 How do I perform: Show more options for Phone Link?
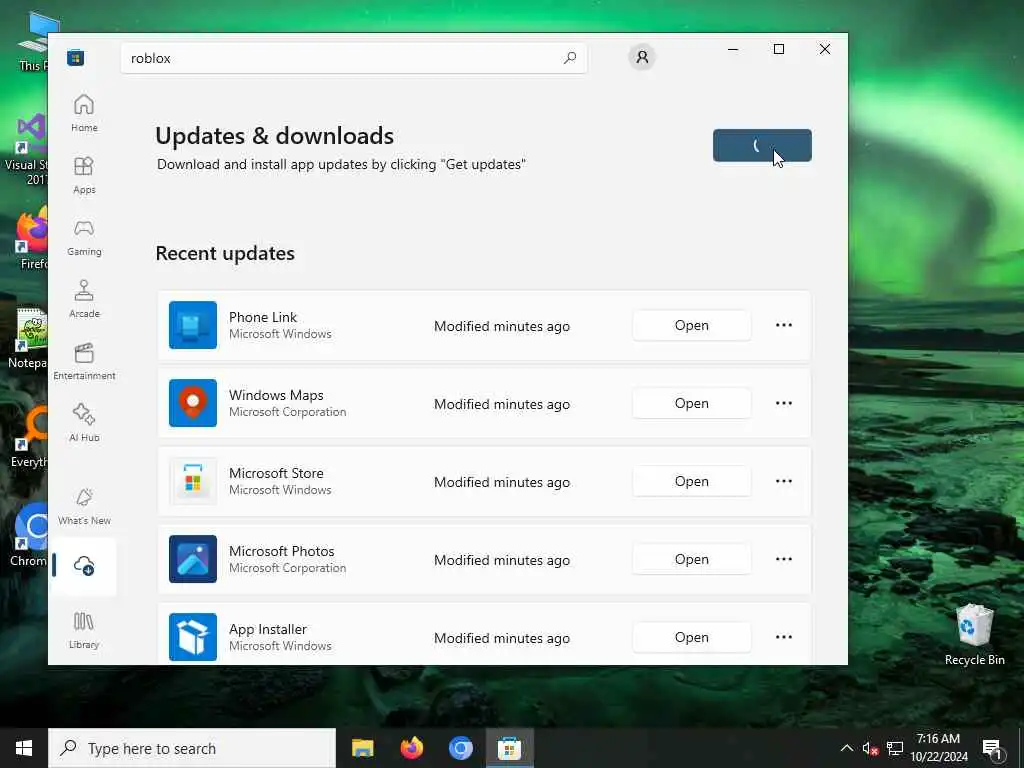(784, 325)
